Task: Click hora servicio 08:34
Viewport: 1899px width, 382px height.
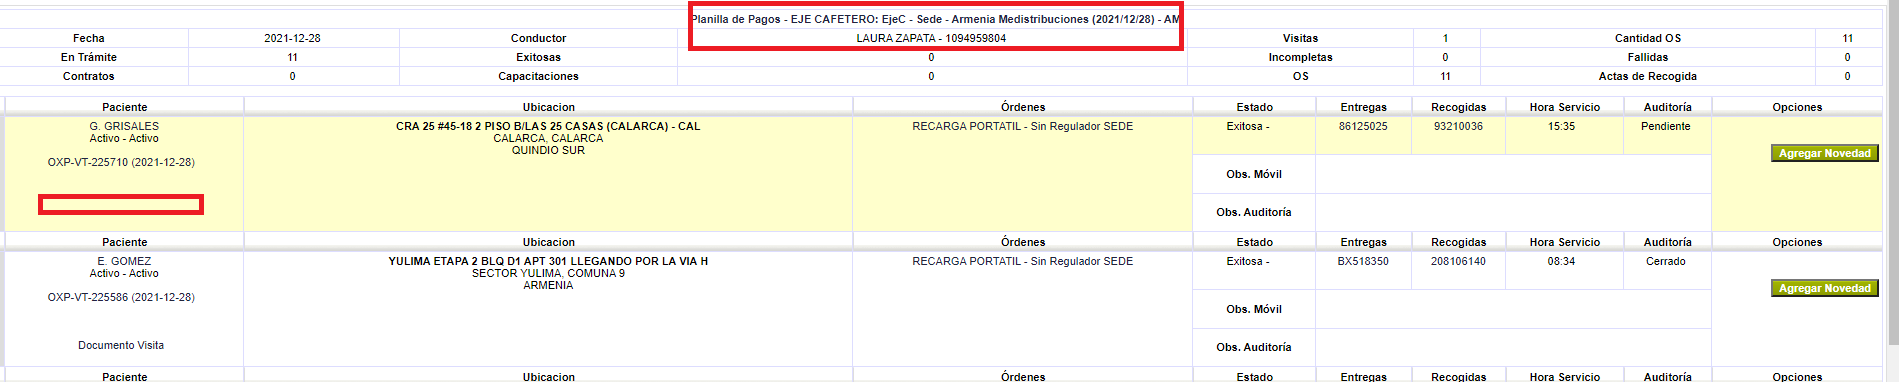Action: (1561, 261)
